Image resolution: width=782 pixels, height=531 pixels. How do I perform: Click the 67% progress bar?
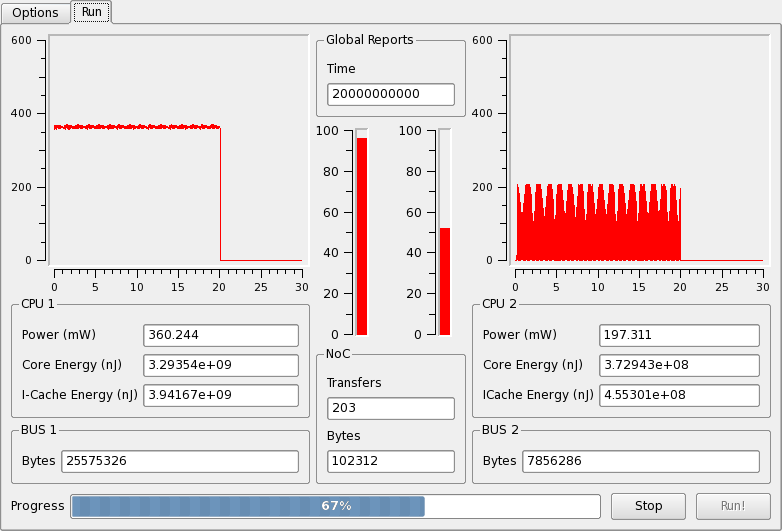(x=336, y=506)
